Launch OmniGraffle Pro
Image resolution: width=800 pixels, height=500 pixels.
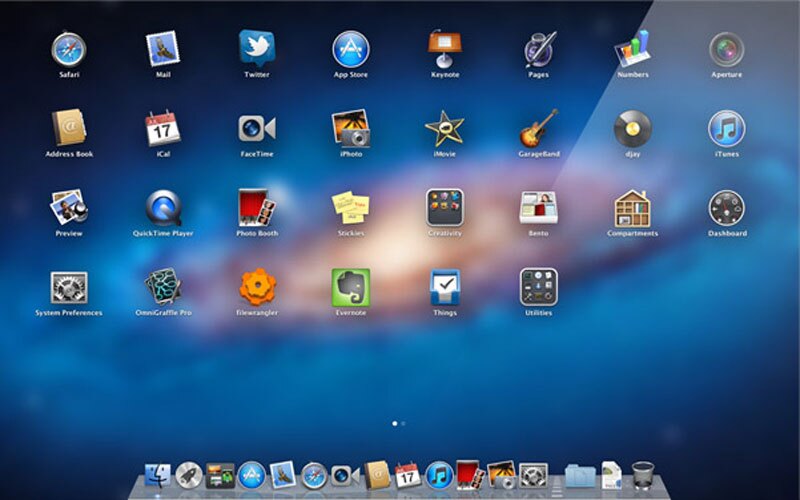[163, 287]
